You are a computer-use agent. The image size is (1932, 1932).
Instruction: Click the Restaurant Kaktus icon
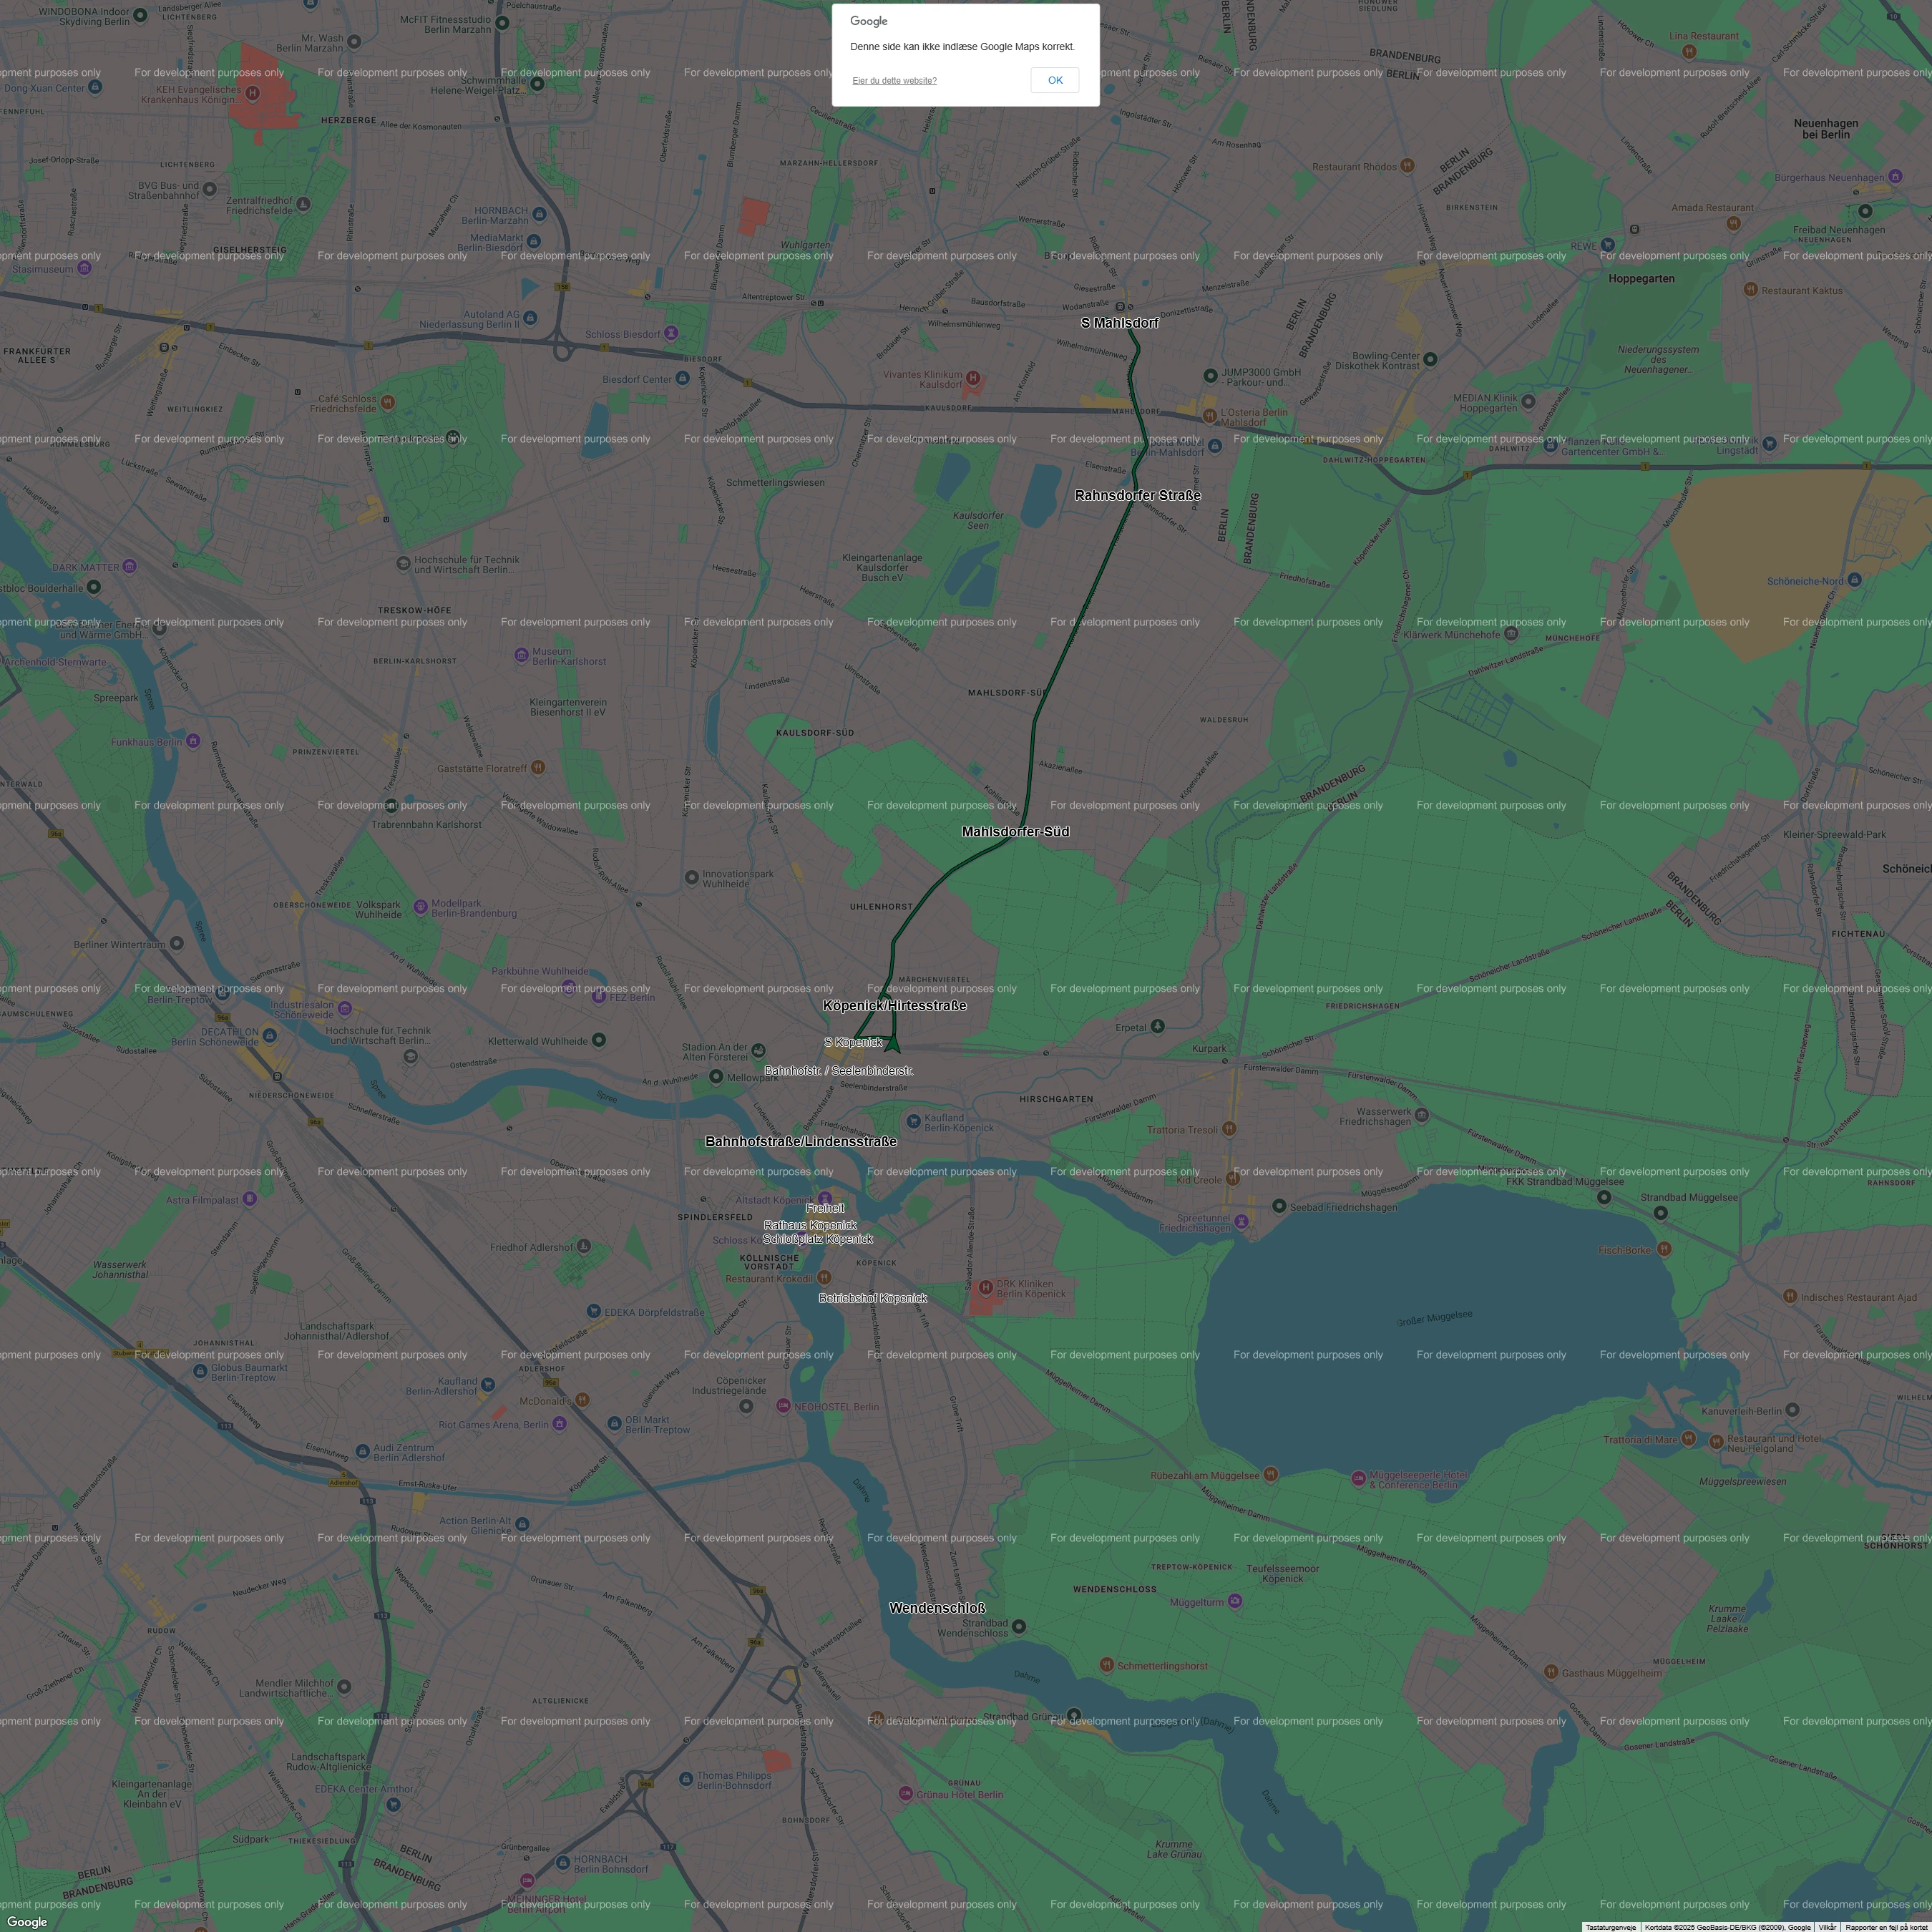tap(1750, 289)
